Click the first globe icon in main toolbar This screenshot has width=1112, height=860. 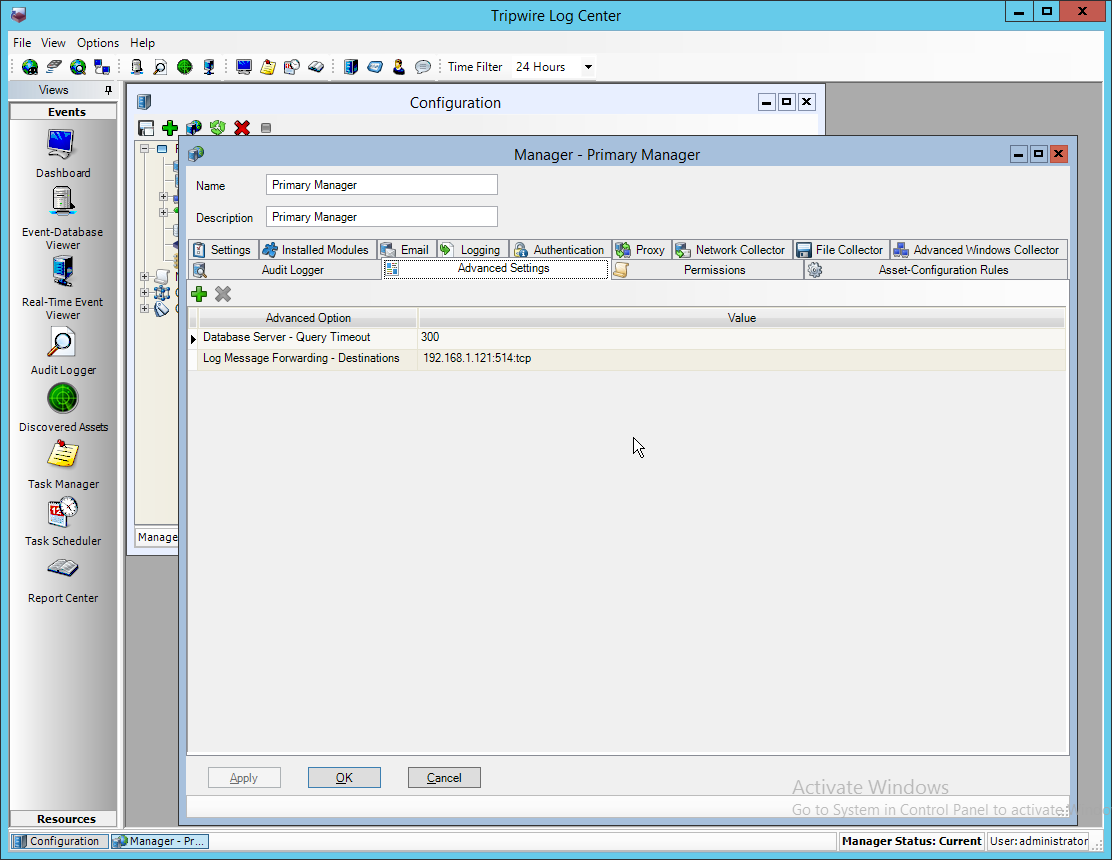30,67
